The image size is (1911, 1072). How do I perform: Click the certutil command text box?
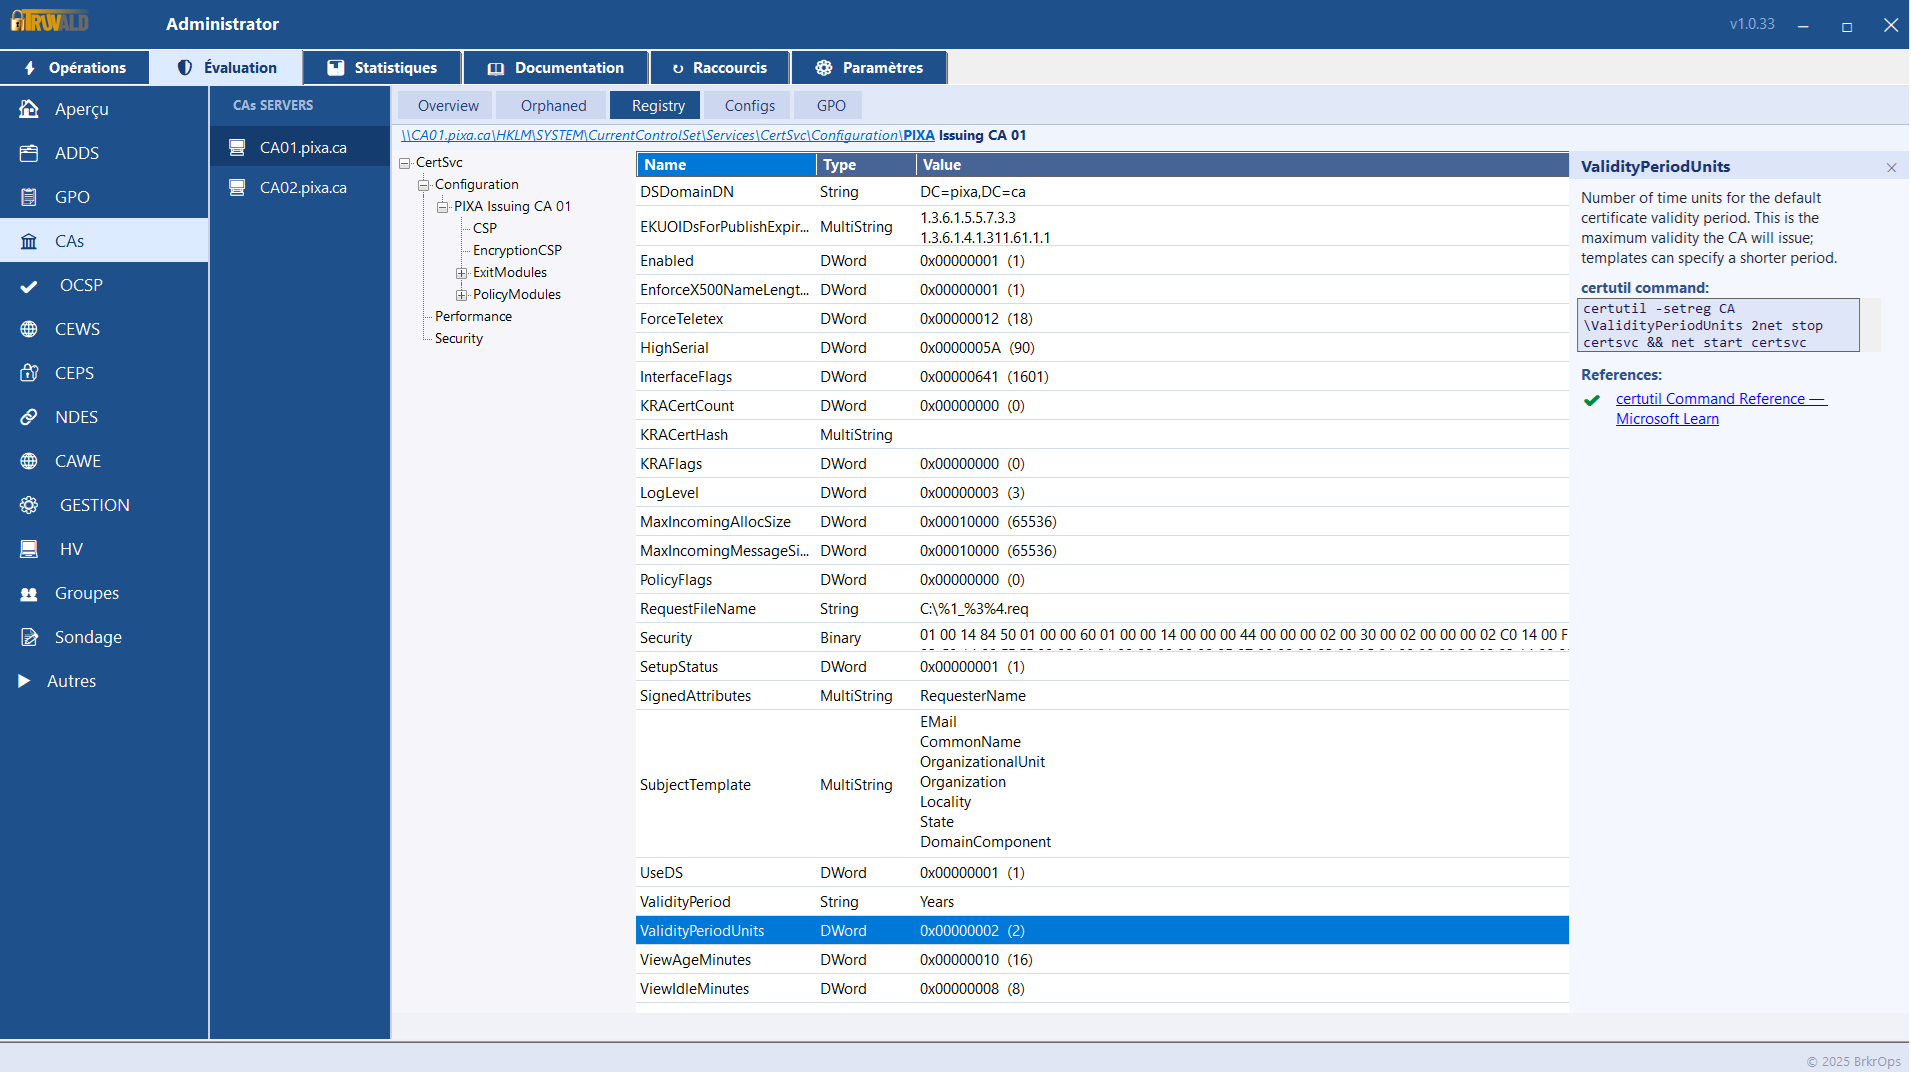1718,325
